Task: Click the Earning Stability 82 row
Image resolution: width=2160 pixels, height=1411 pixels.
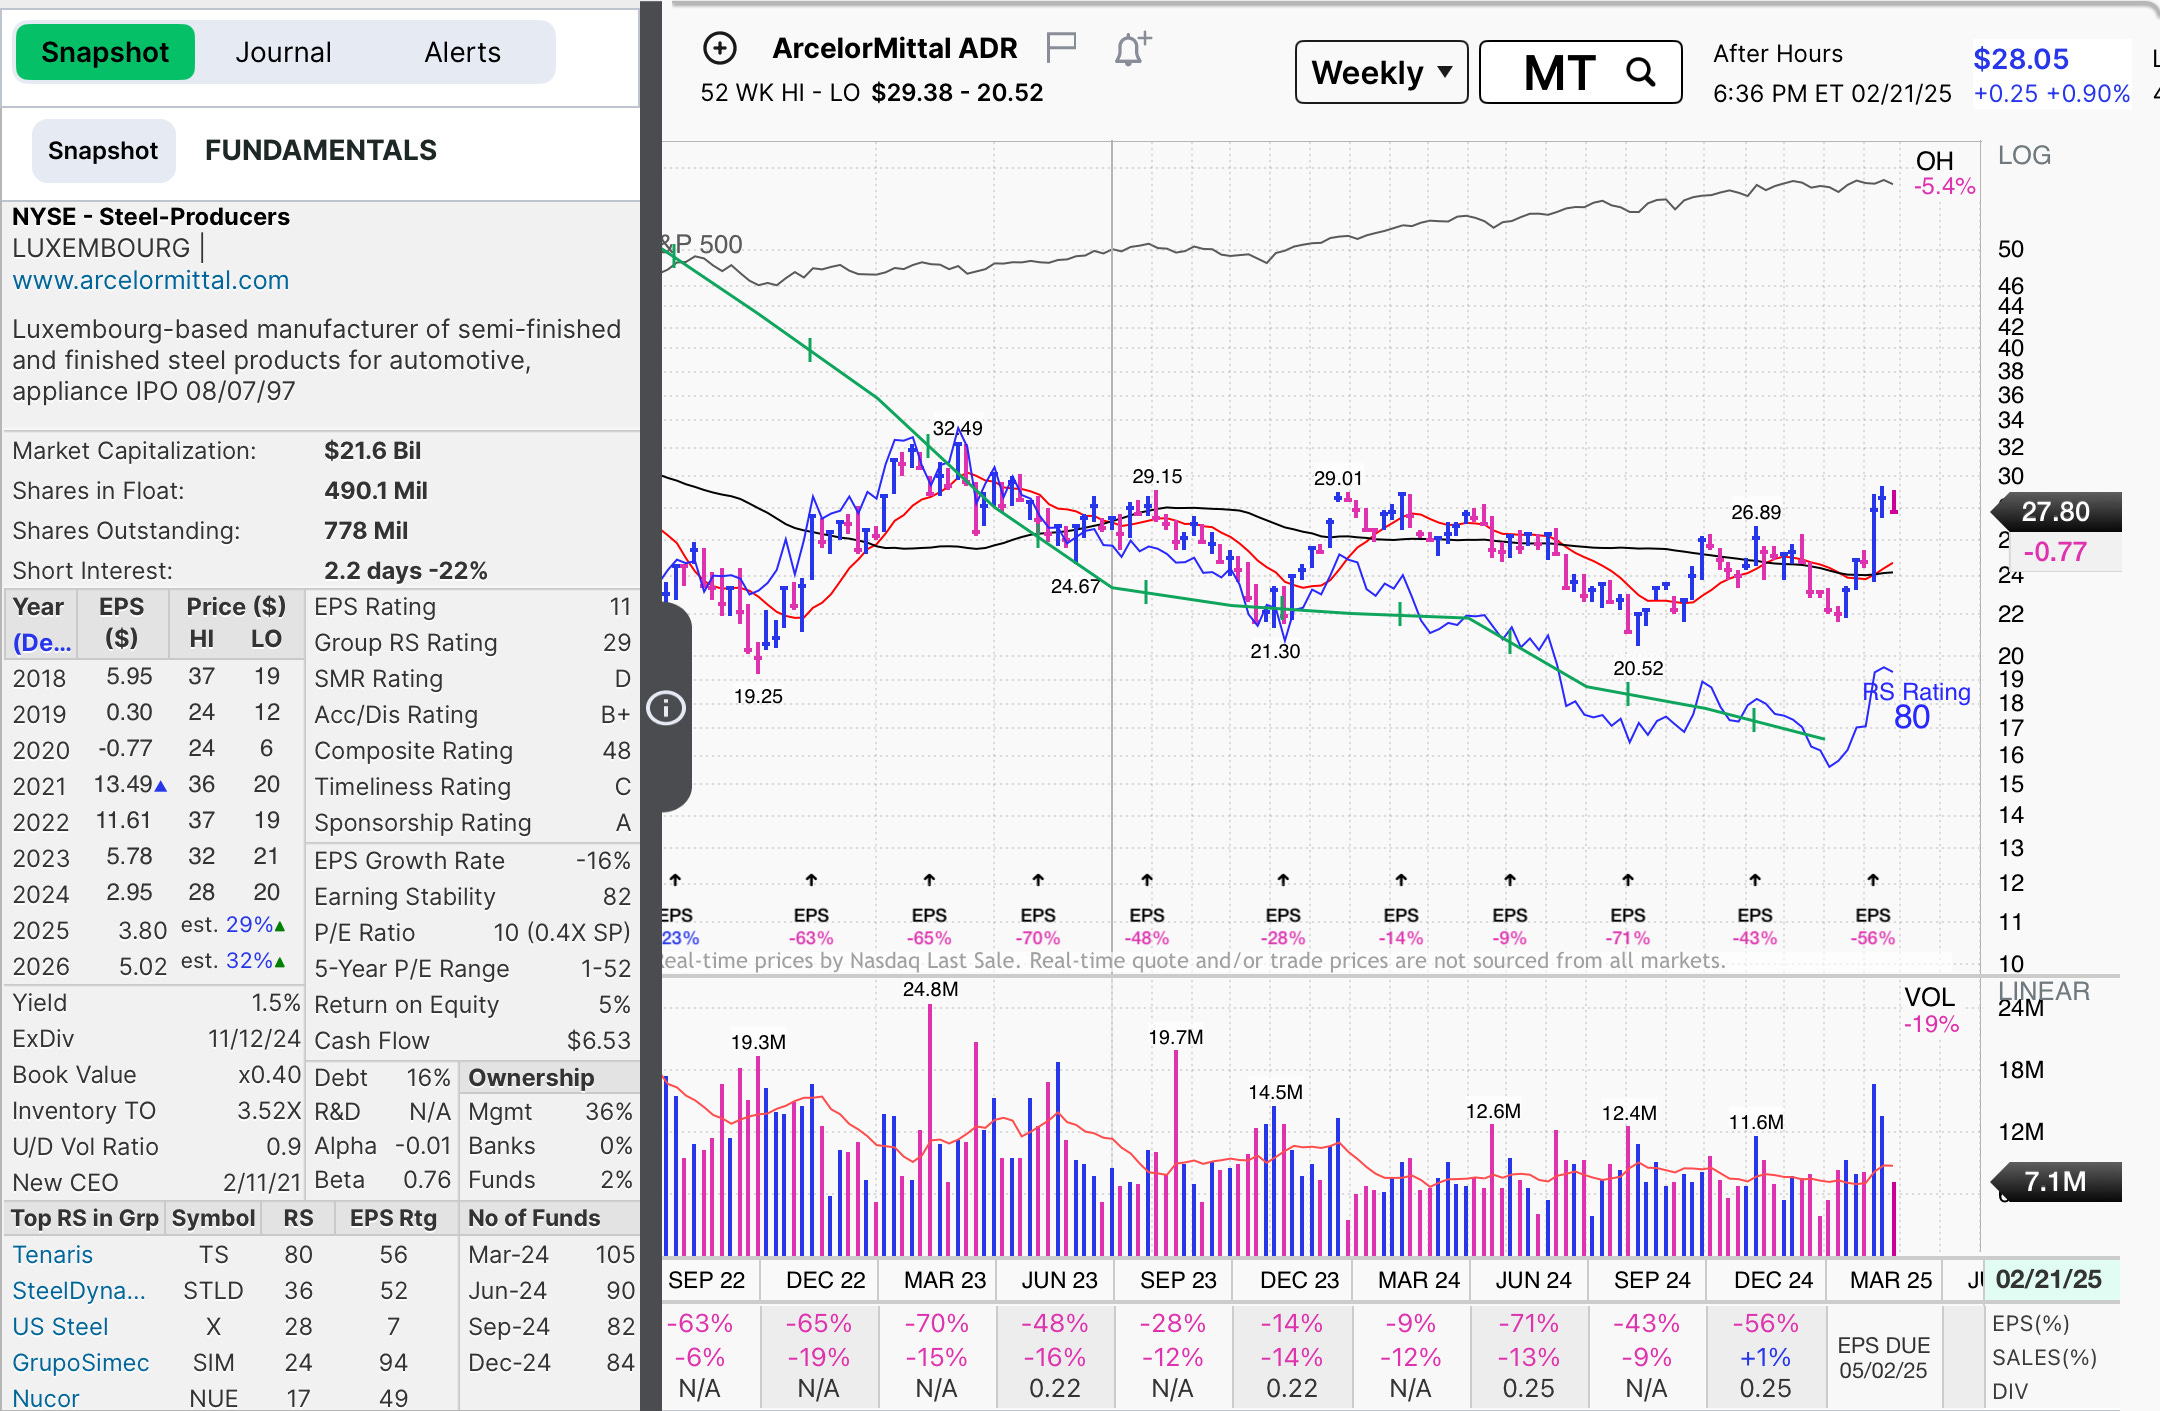Action: [x=472, y=897]
